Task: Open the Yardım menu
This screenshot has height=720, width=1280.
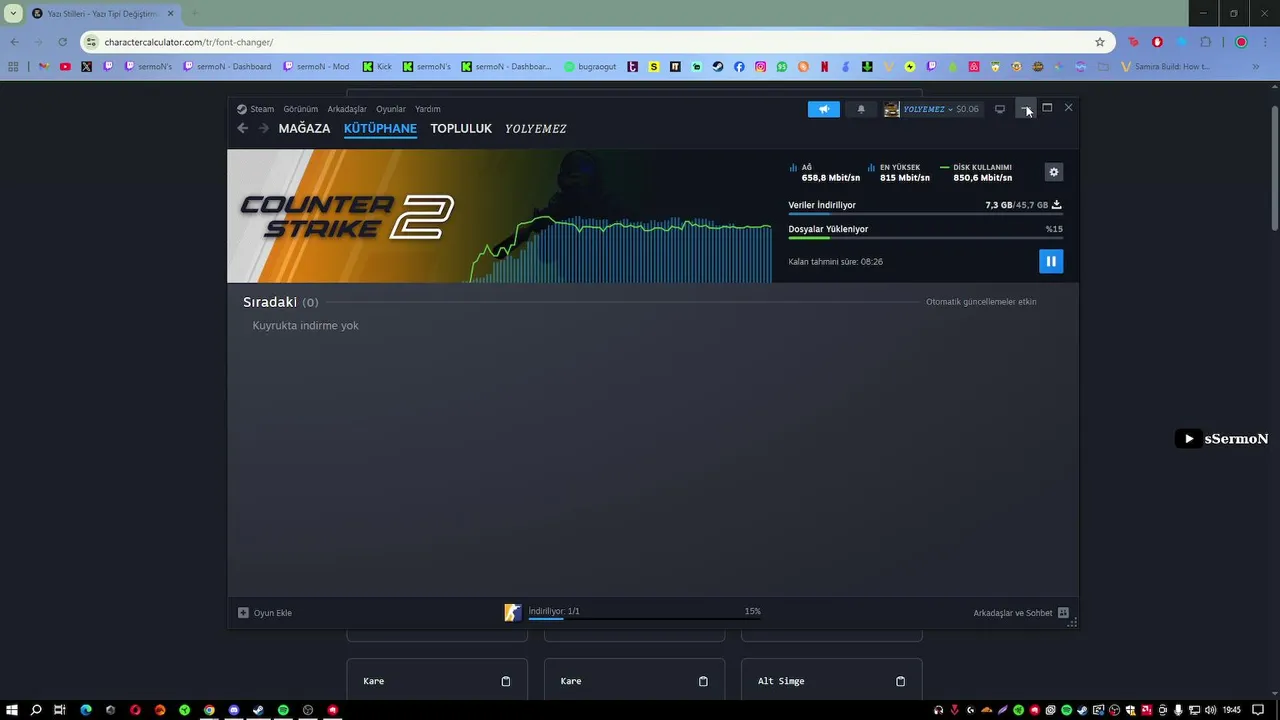Action: (x=428, y=109)
